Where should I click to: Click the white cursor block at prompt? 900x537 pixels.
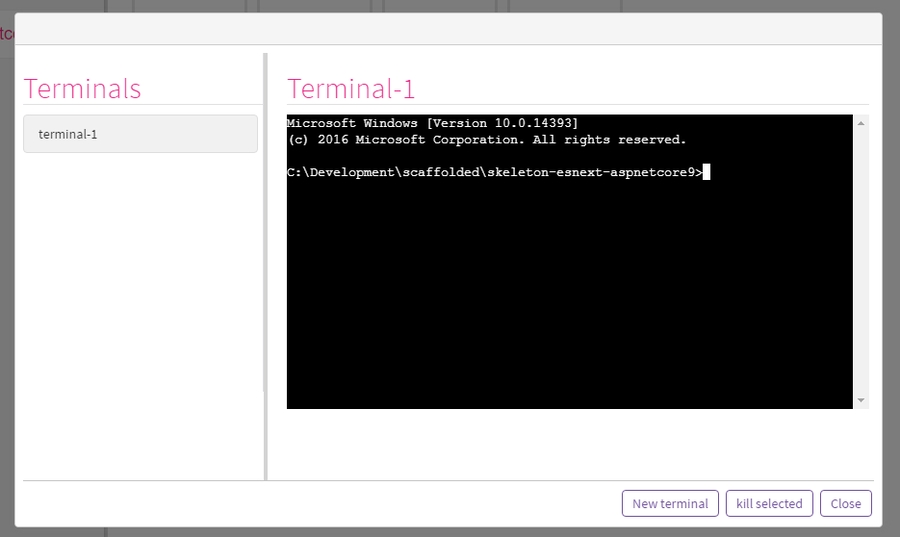click(706, 172)
